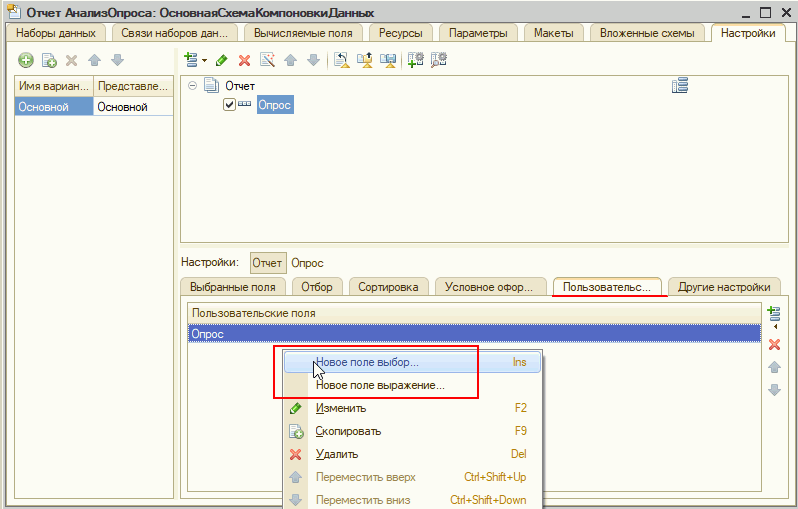Click the list icon in the Отчет row
Image resolution: width=798 pixels, height=509 pixels.
(680, 86)
